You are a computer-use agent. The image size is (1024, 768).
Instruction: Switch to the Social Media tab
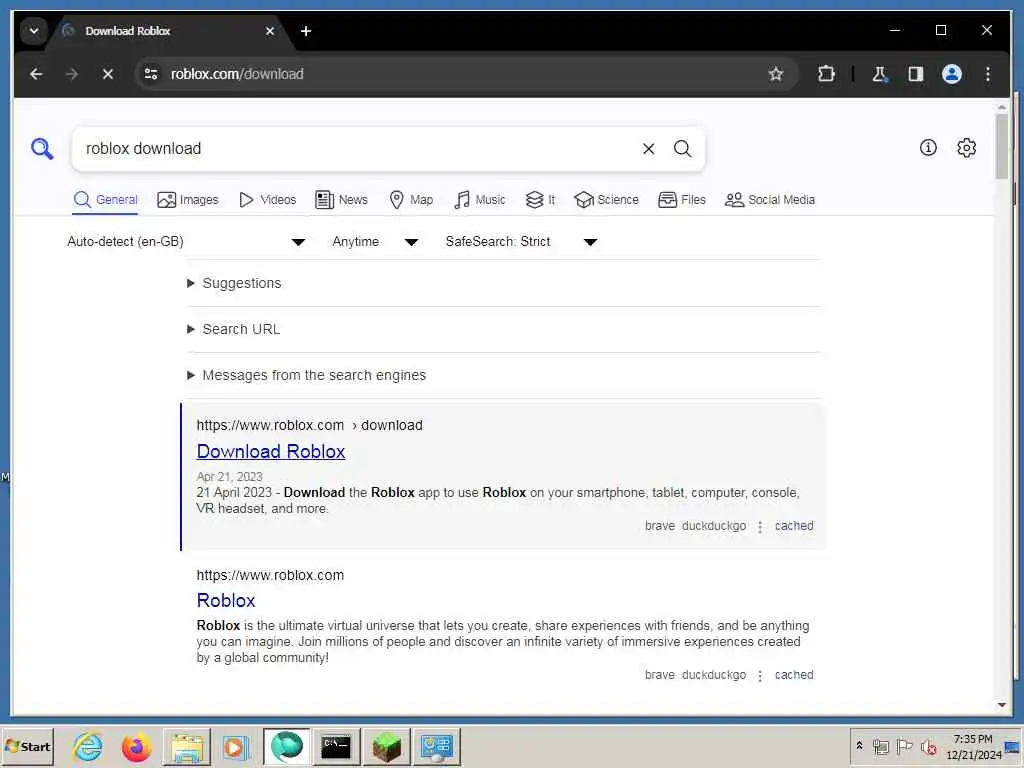coord(770,200)
